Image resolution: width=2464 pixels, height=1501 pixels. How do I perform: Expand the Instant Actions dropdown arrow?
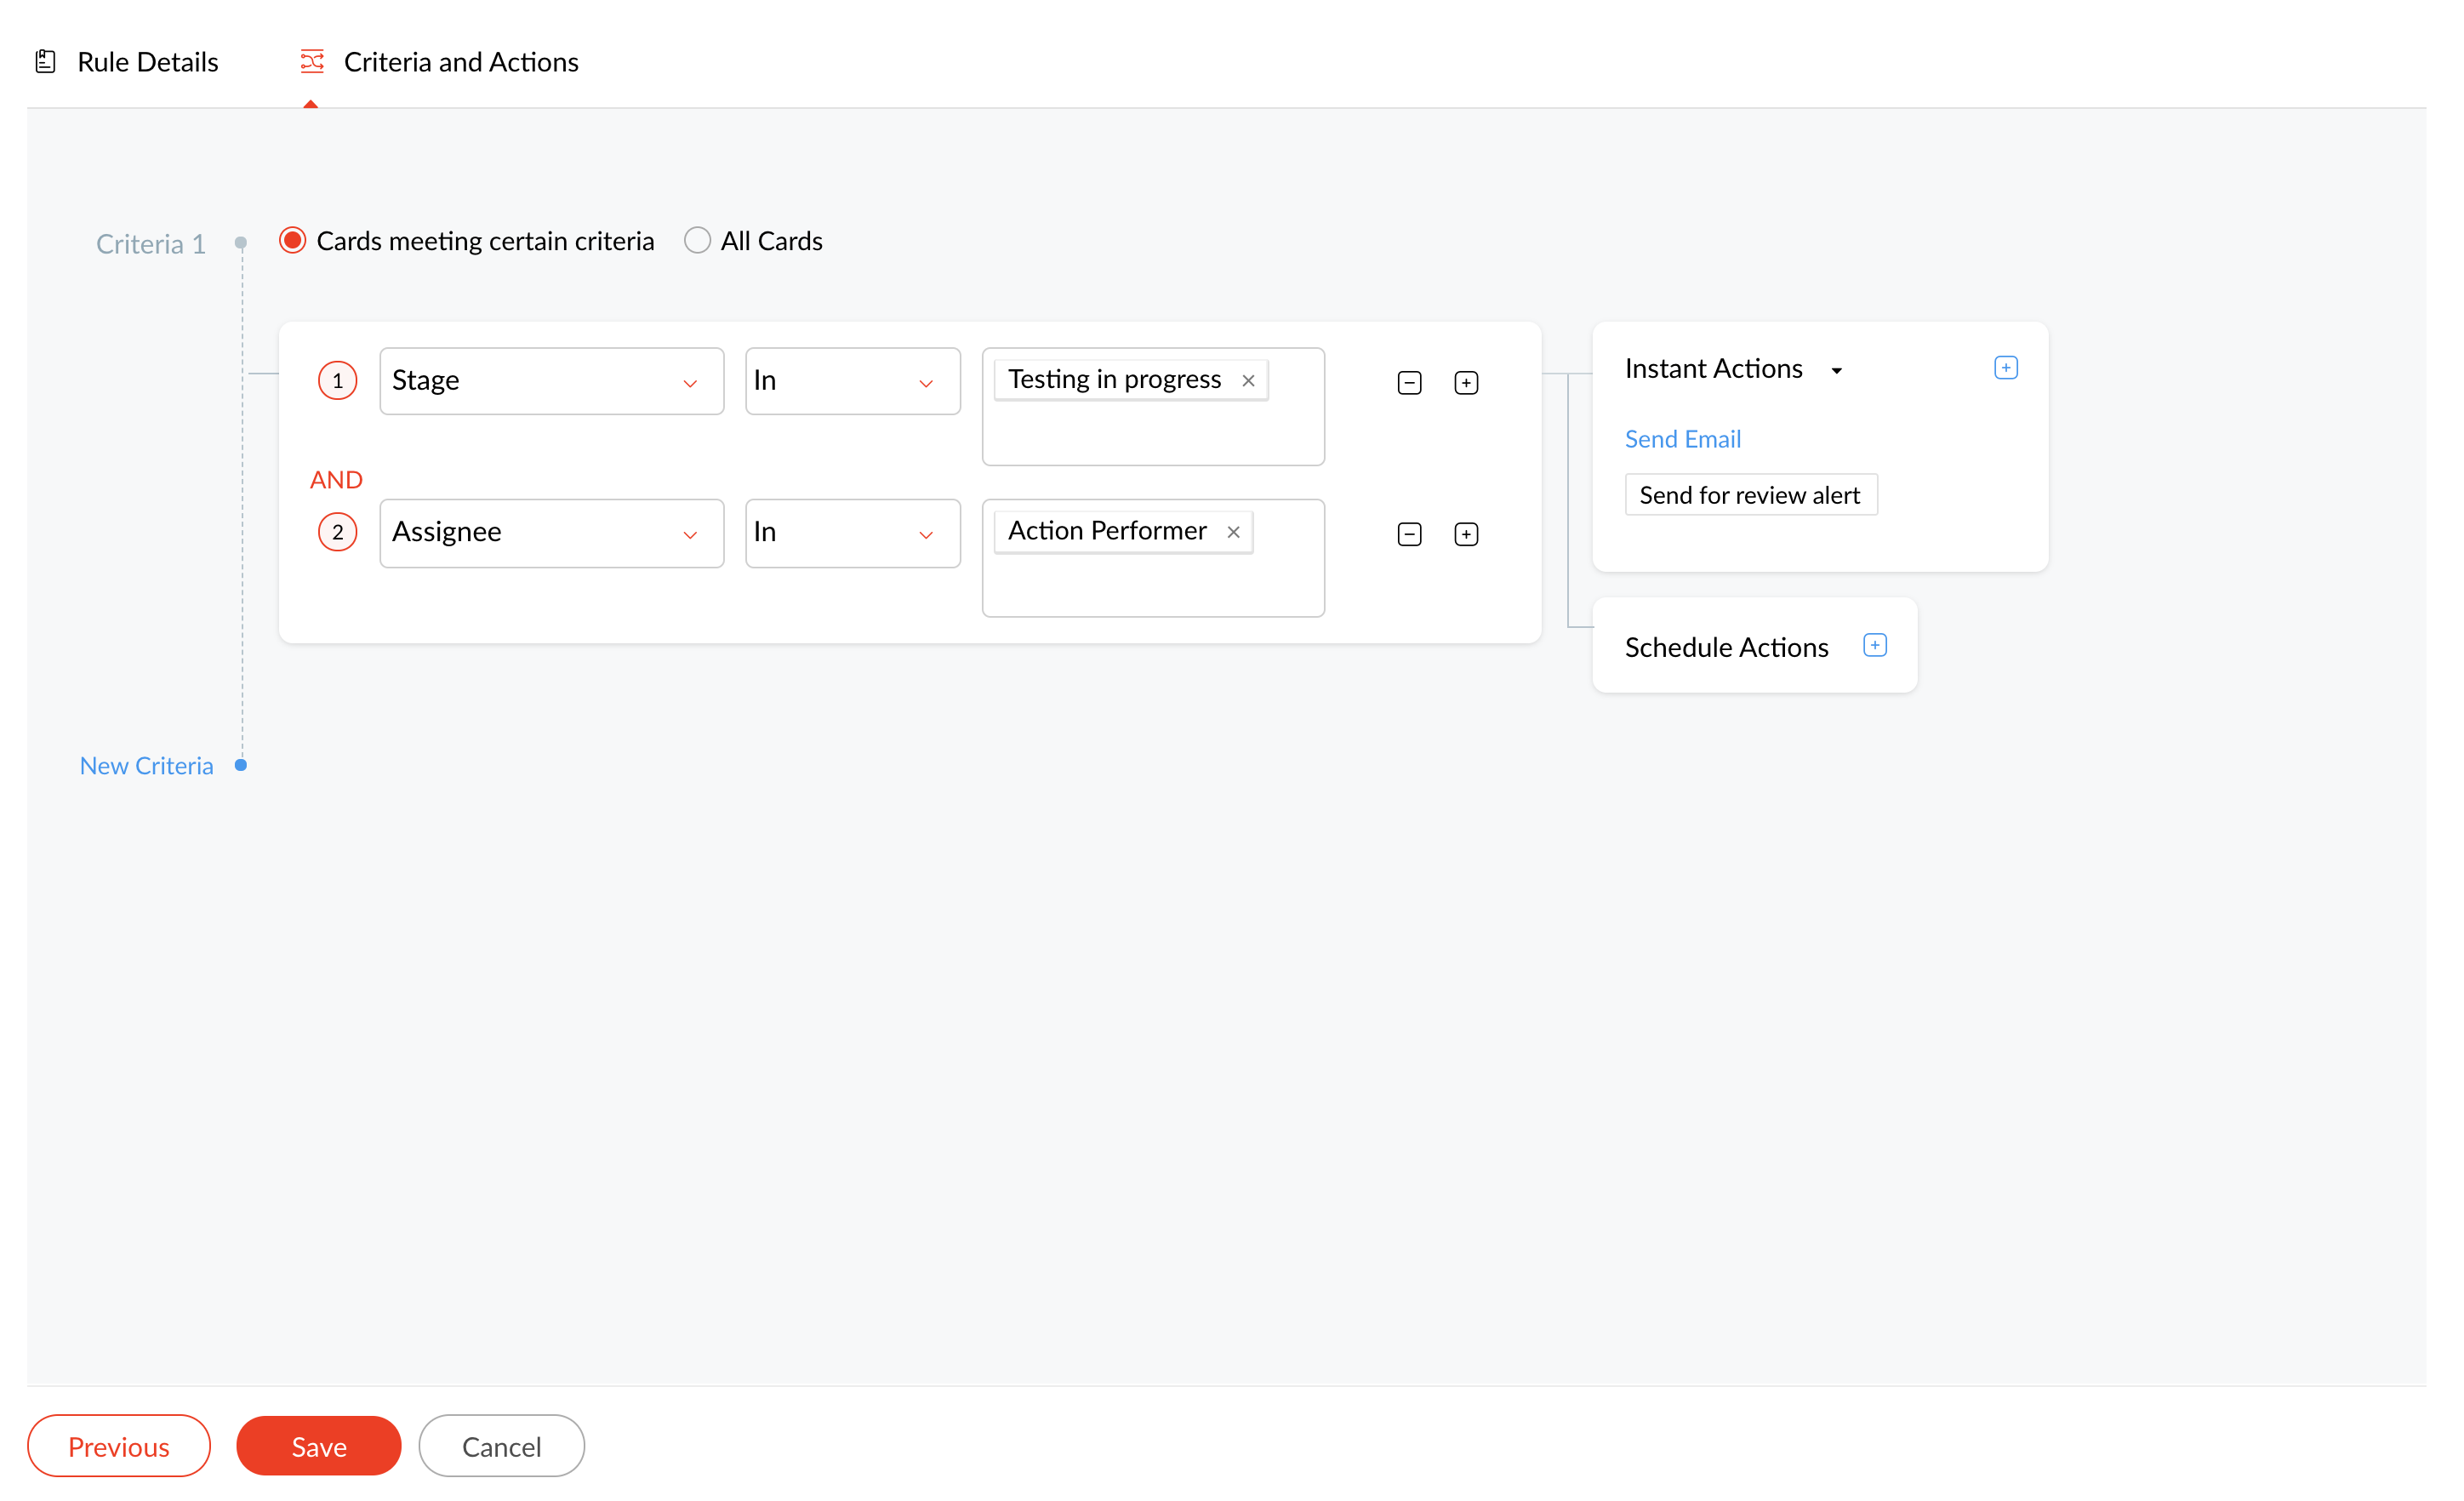coord(1837,371)
